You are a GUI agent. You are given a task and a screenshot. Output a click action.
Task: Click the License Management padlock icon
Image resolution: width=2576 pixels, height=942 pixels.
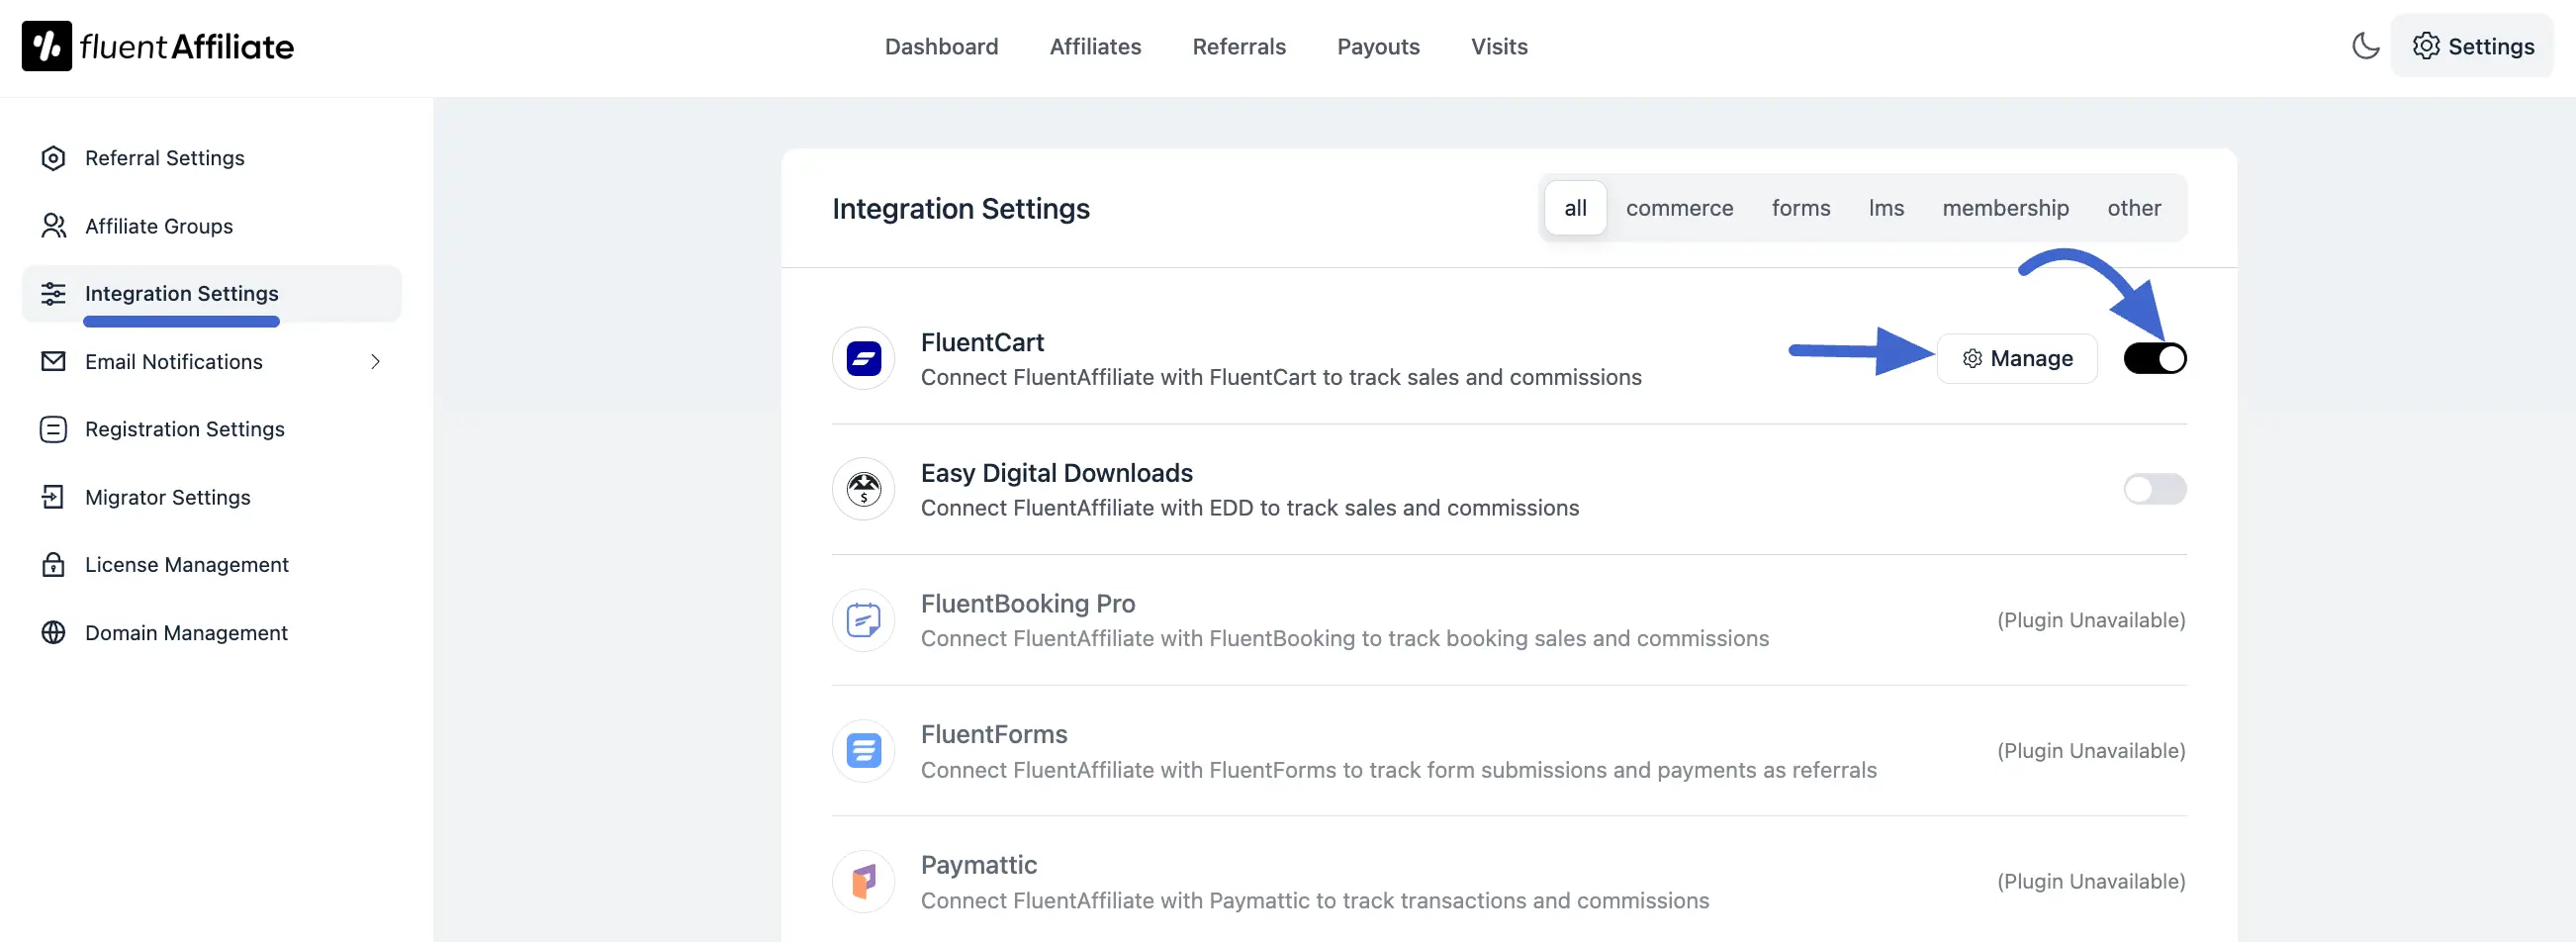pos(53,564)
